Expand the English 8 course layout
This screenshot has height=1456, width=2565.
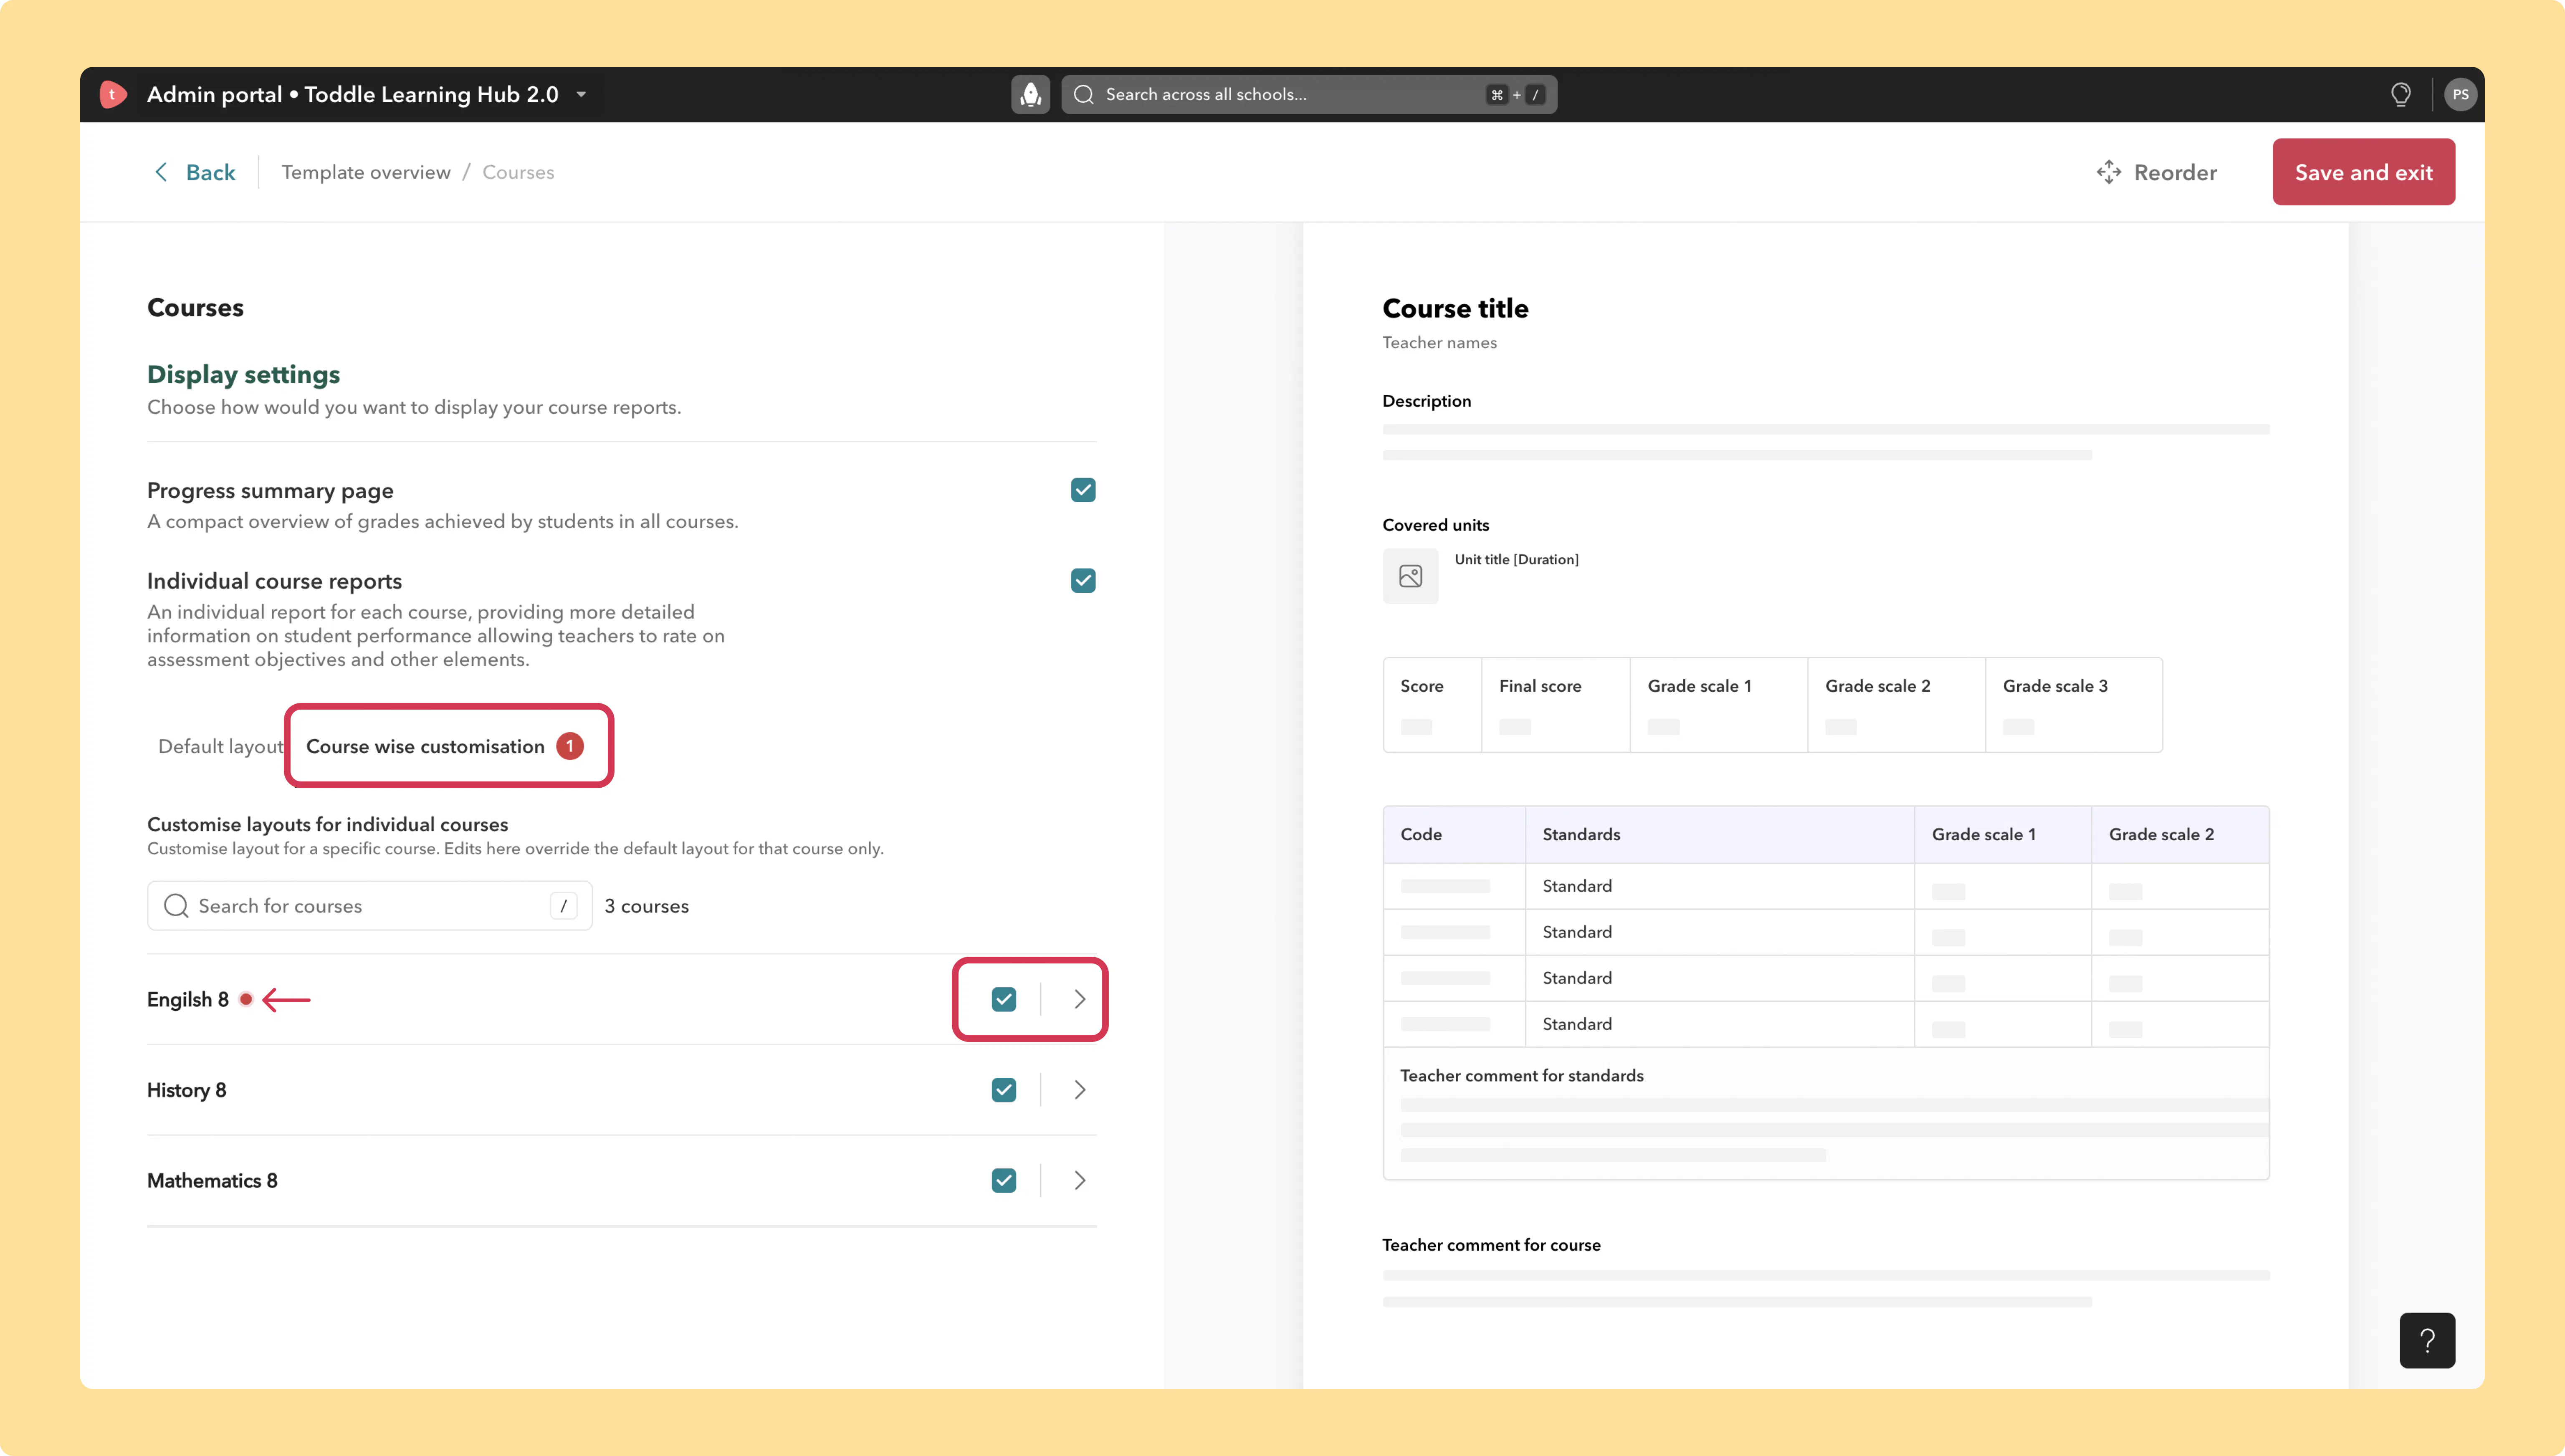click(1079, 999)
